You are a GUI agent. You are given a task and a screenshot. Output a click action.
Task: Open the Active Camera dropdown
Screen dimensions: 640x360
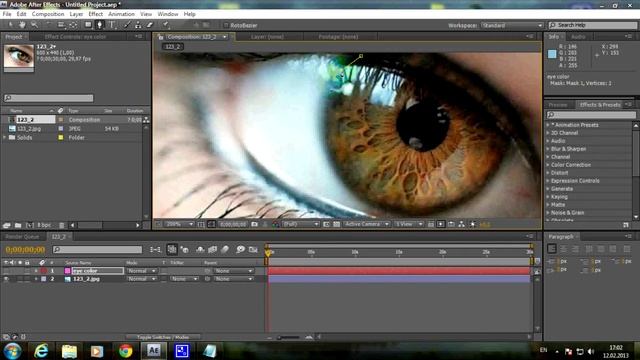366,224
